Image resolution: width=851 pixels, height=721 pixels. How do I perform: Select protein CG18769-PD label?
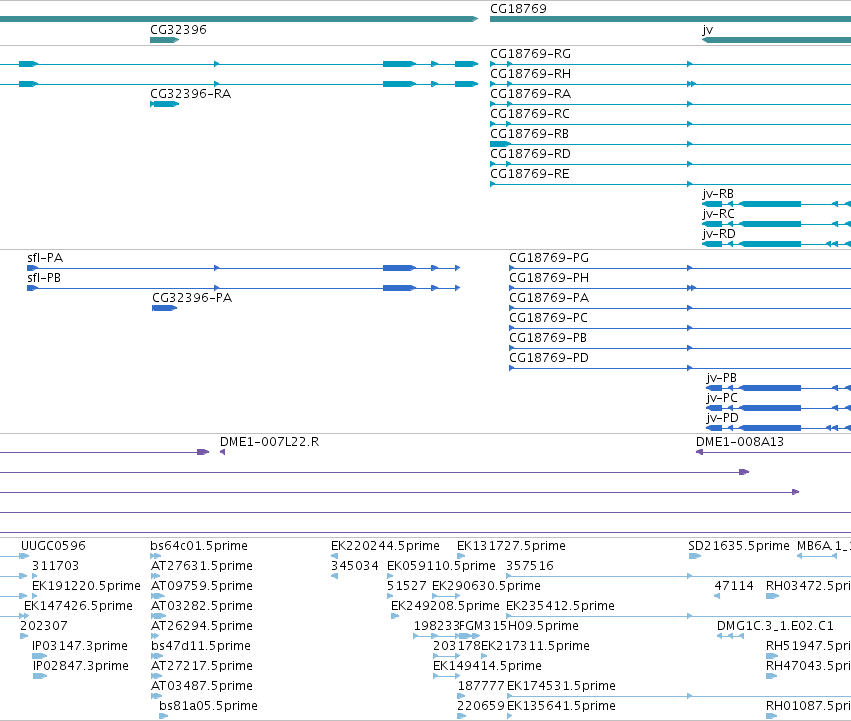tap(549, 358)
